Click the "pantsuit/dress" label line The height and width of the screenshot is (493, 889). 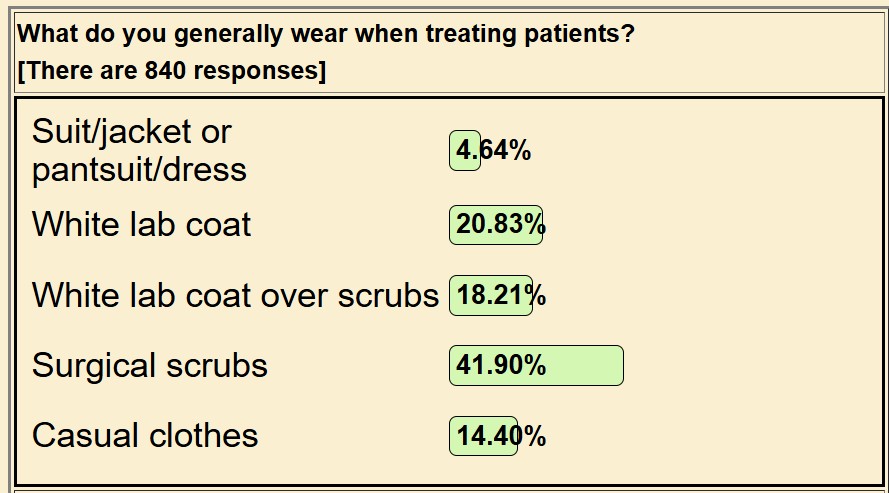coord(139,169)
